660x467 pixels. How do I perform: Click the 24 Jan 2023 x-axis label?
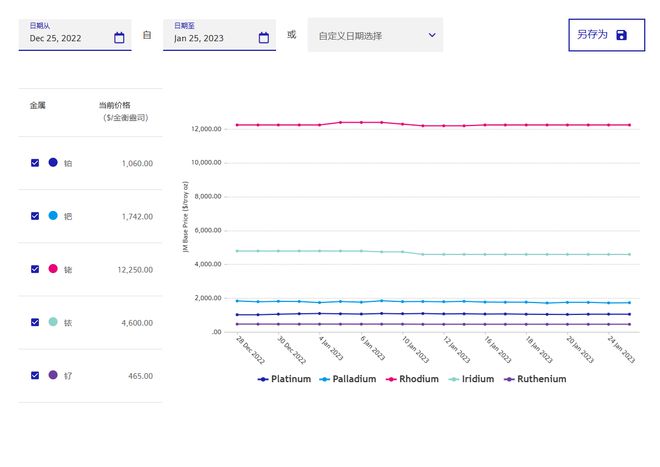click(x=621, y=350)
